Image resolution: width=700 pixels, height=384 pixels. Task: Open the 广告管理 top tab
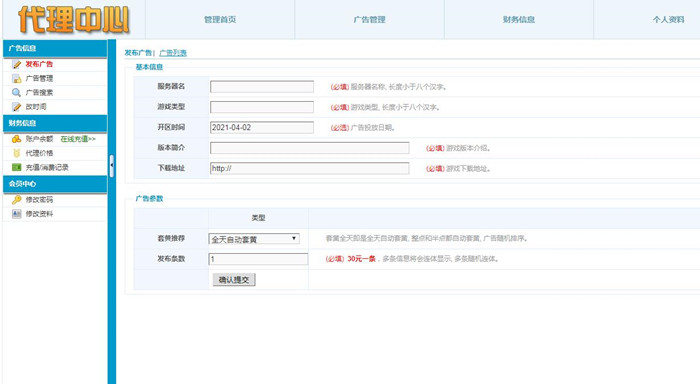pos(369,20)
